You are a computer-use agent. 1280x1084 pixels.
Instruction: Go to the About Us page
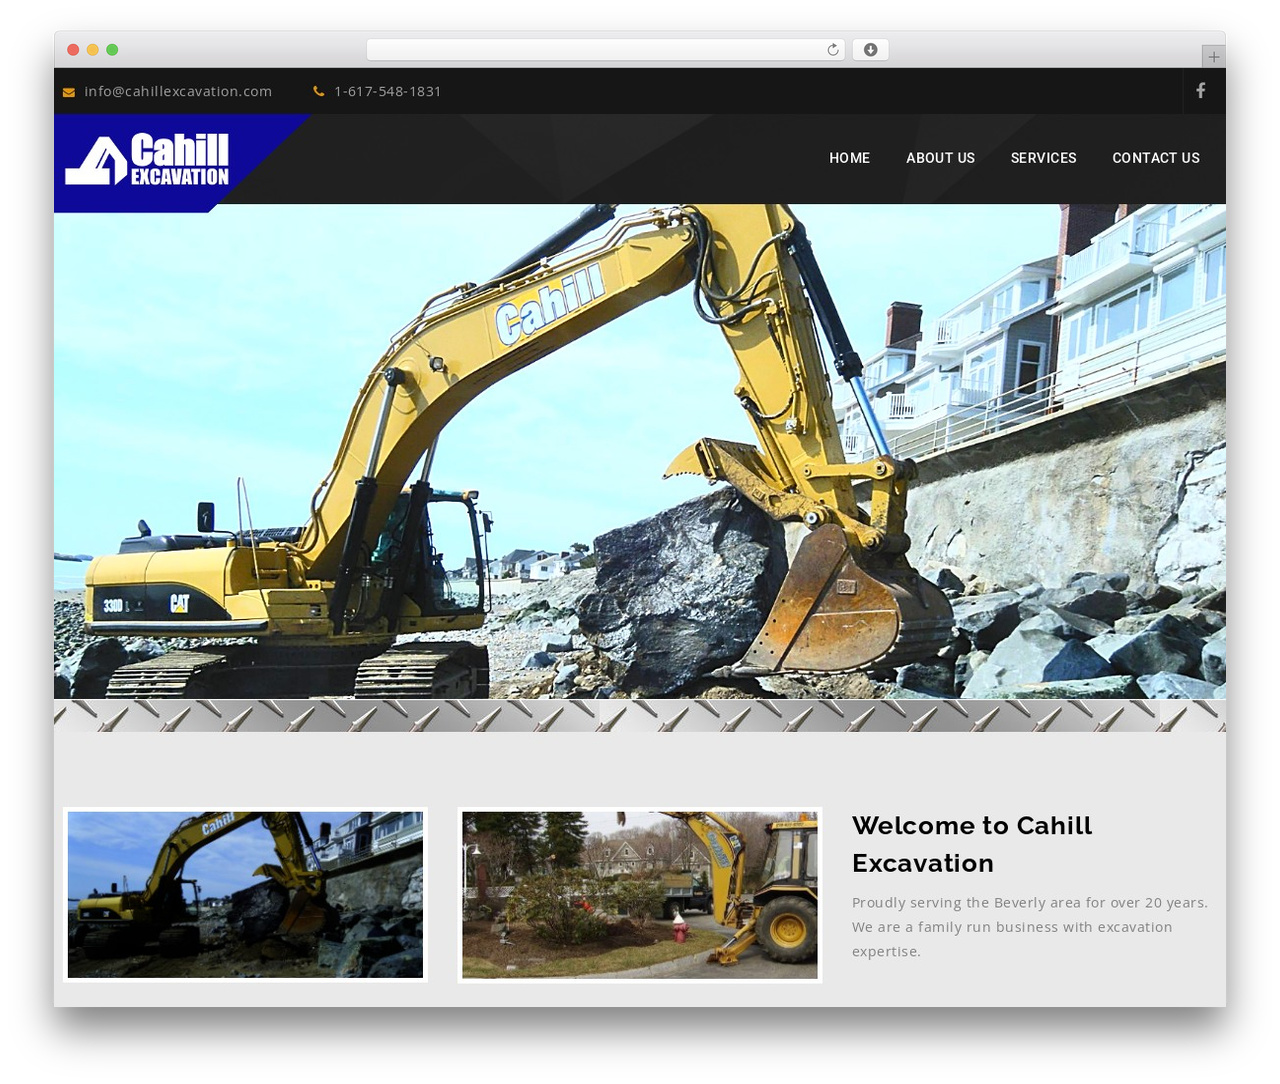(940, 158)
